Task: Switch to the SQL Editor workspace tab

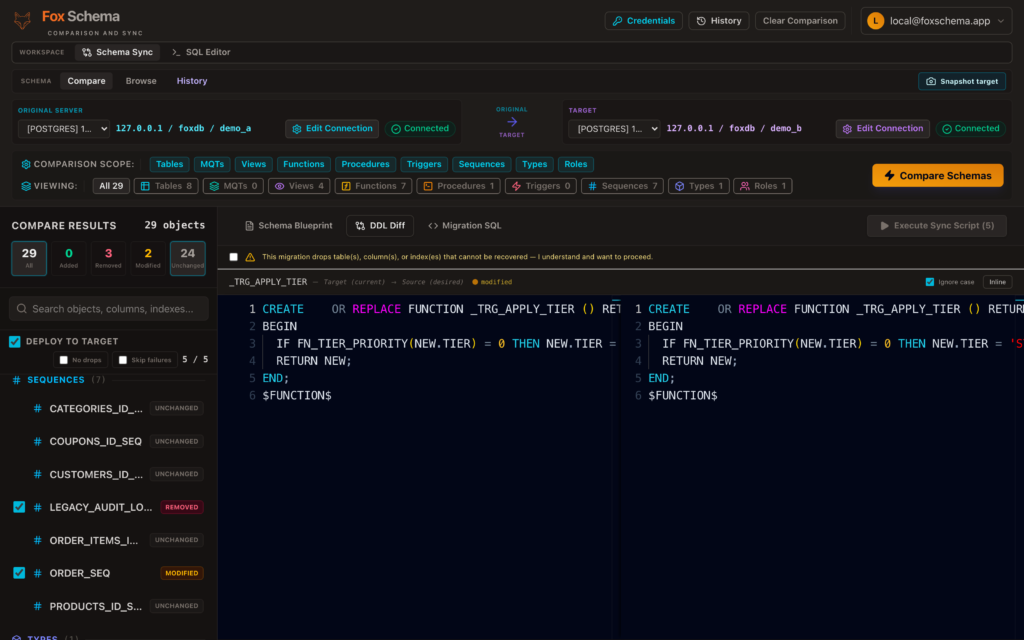Action: [201, 52]
